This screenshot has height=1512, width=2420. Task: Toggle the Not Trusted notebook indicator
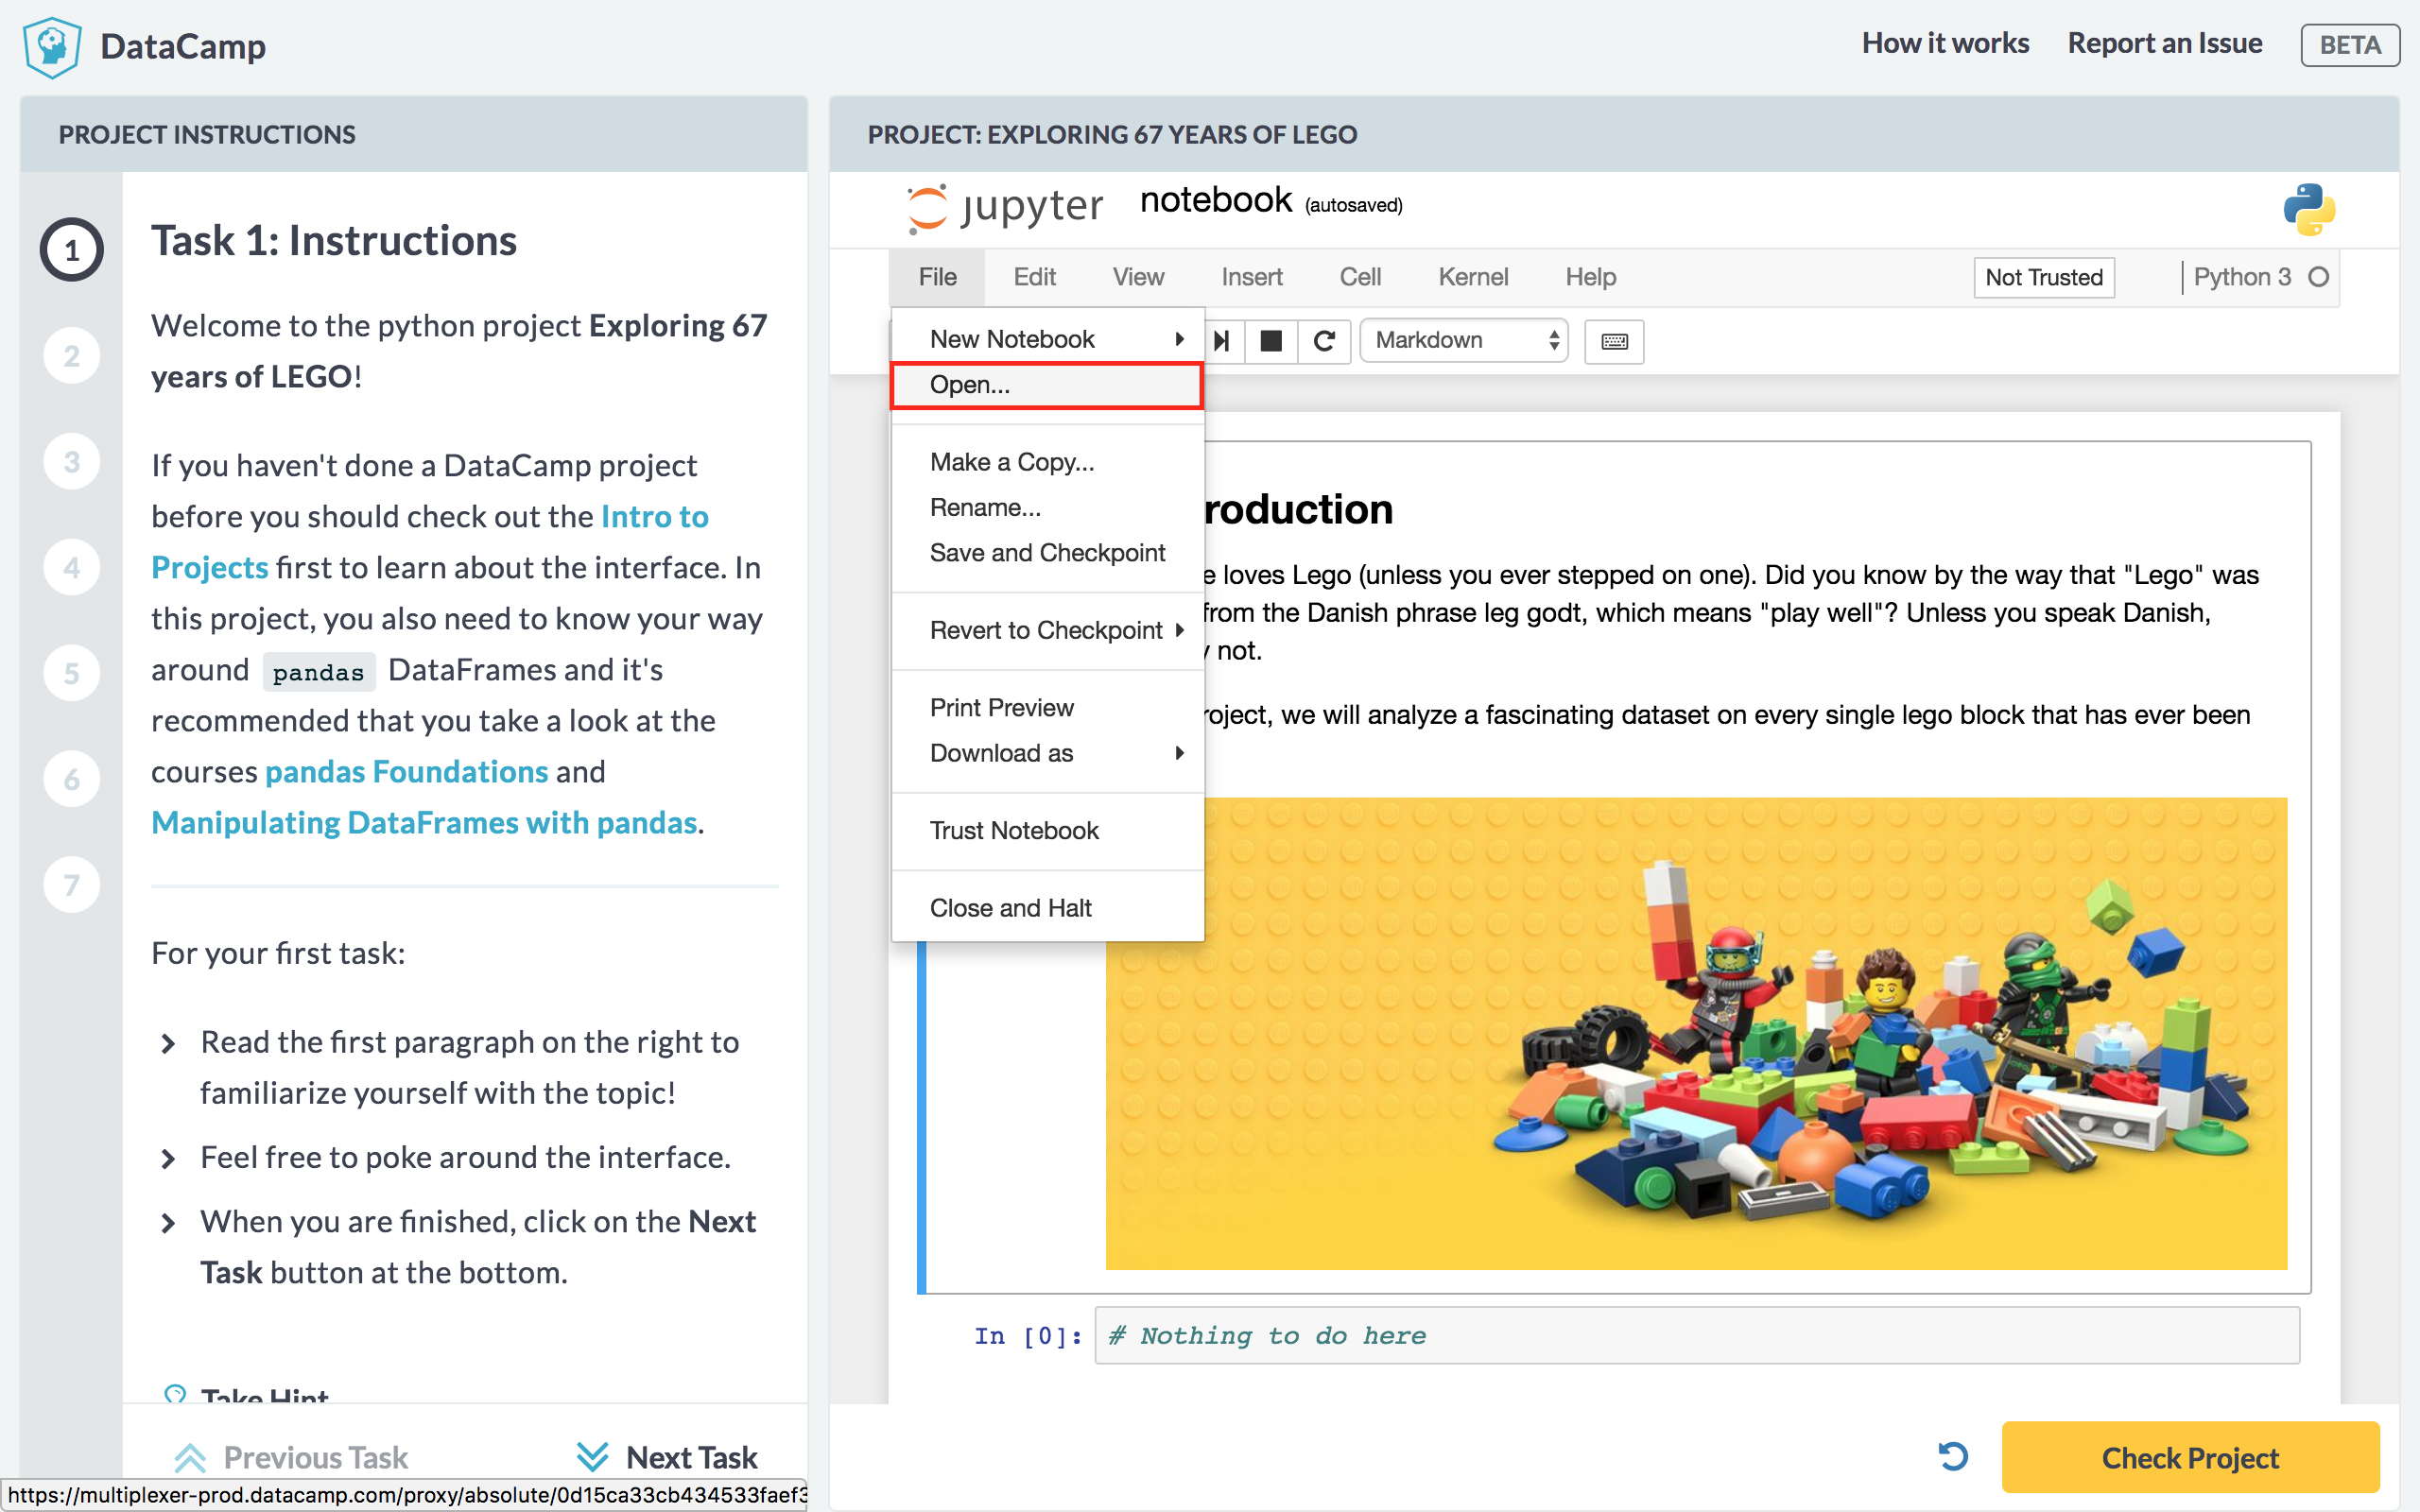pos(2043,277)
